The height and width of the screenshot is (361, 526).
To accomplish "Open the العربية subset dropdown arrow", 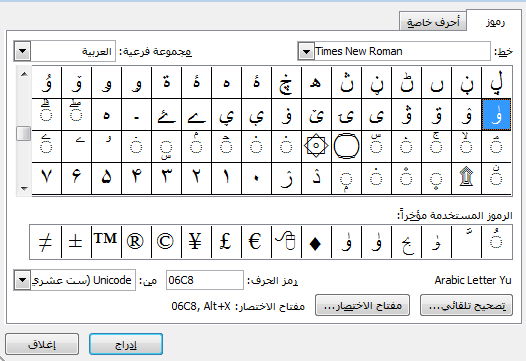I will (22, 51).
